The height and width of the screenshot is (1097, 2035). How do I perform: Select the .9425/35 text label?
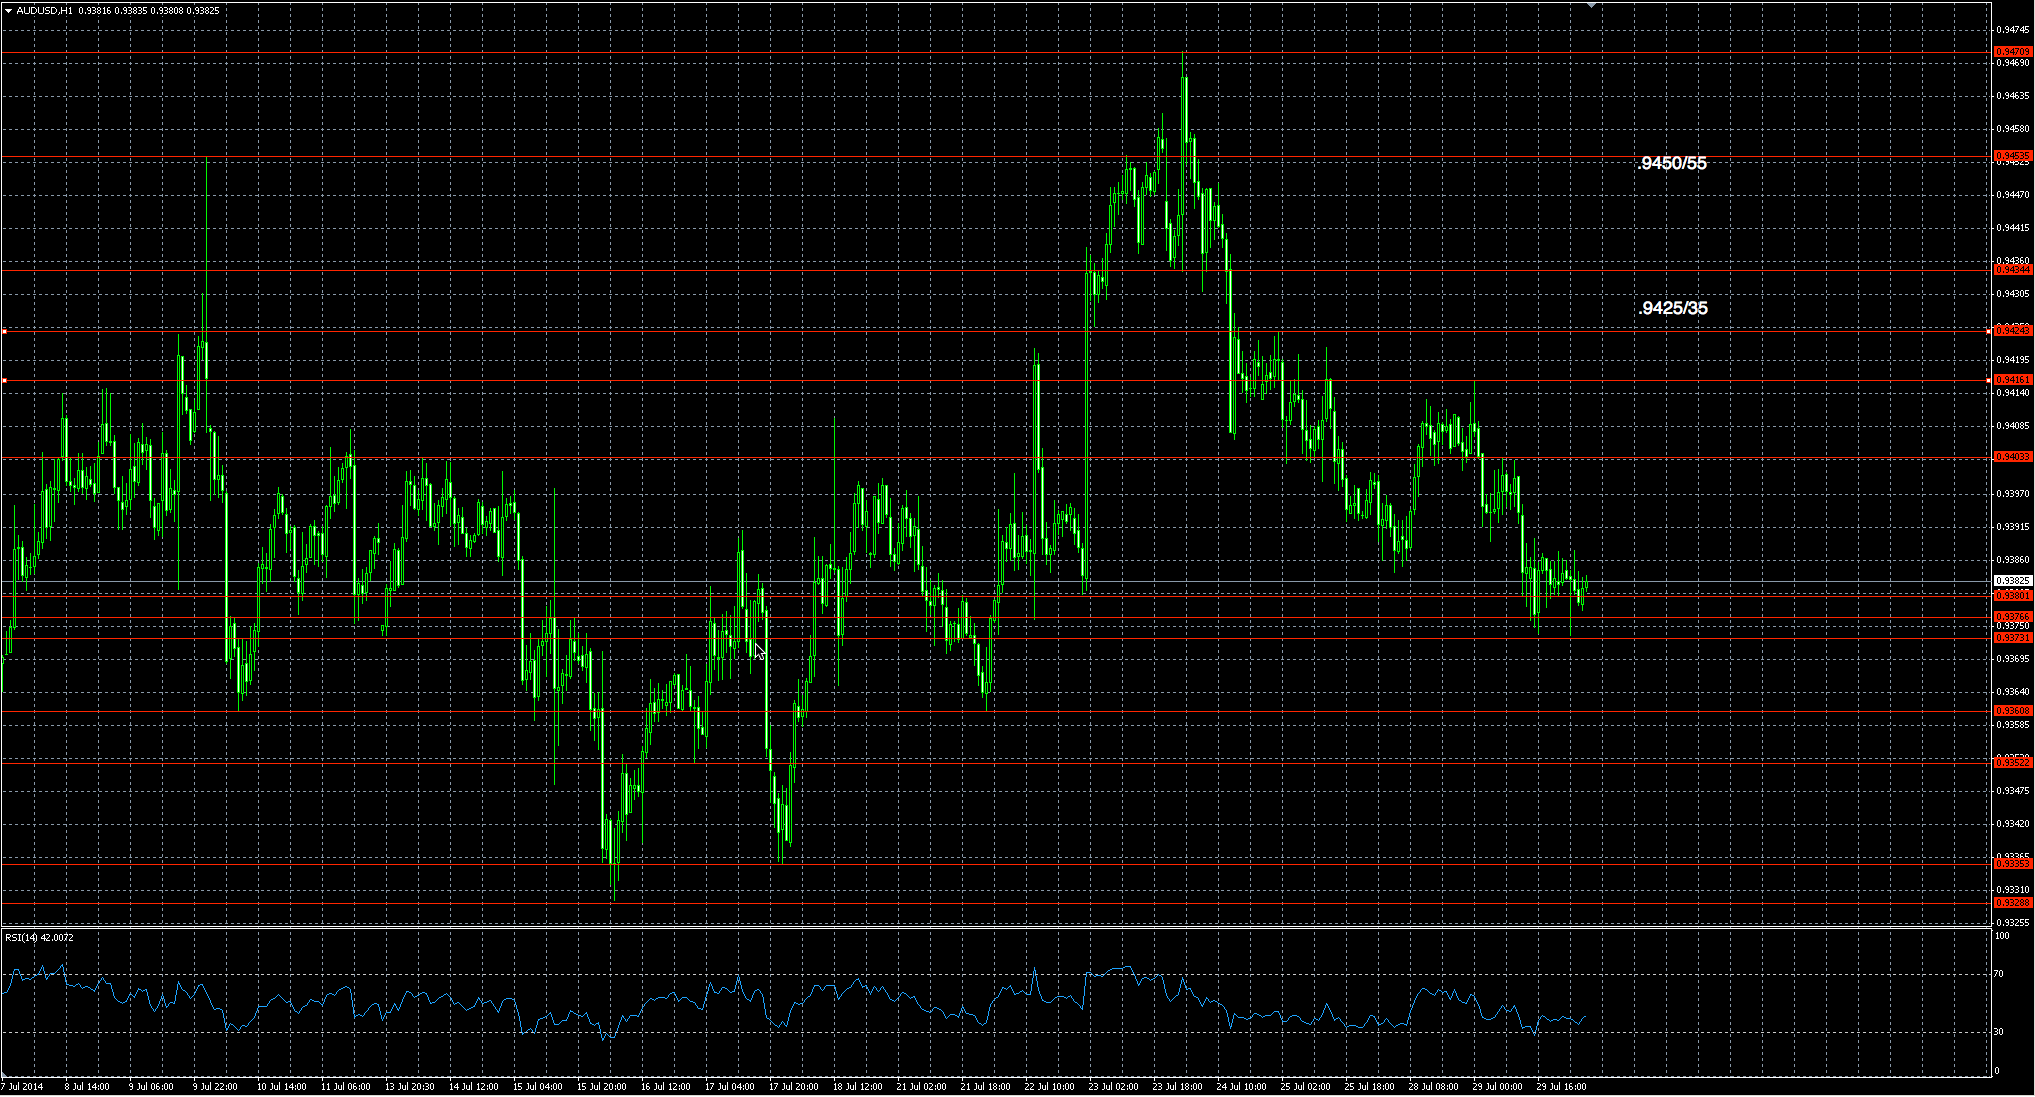coord(1672,308)
